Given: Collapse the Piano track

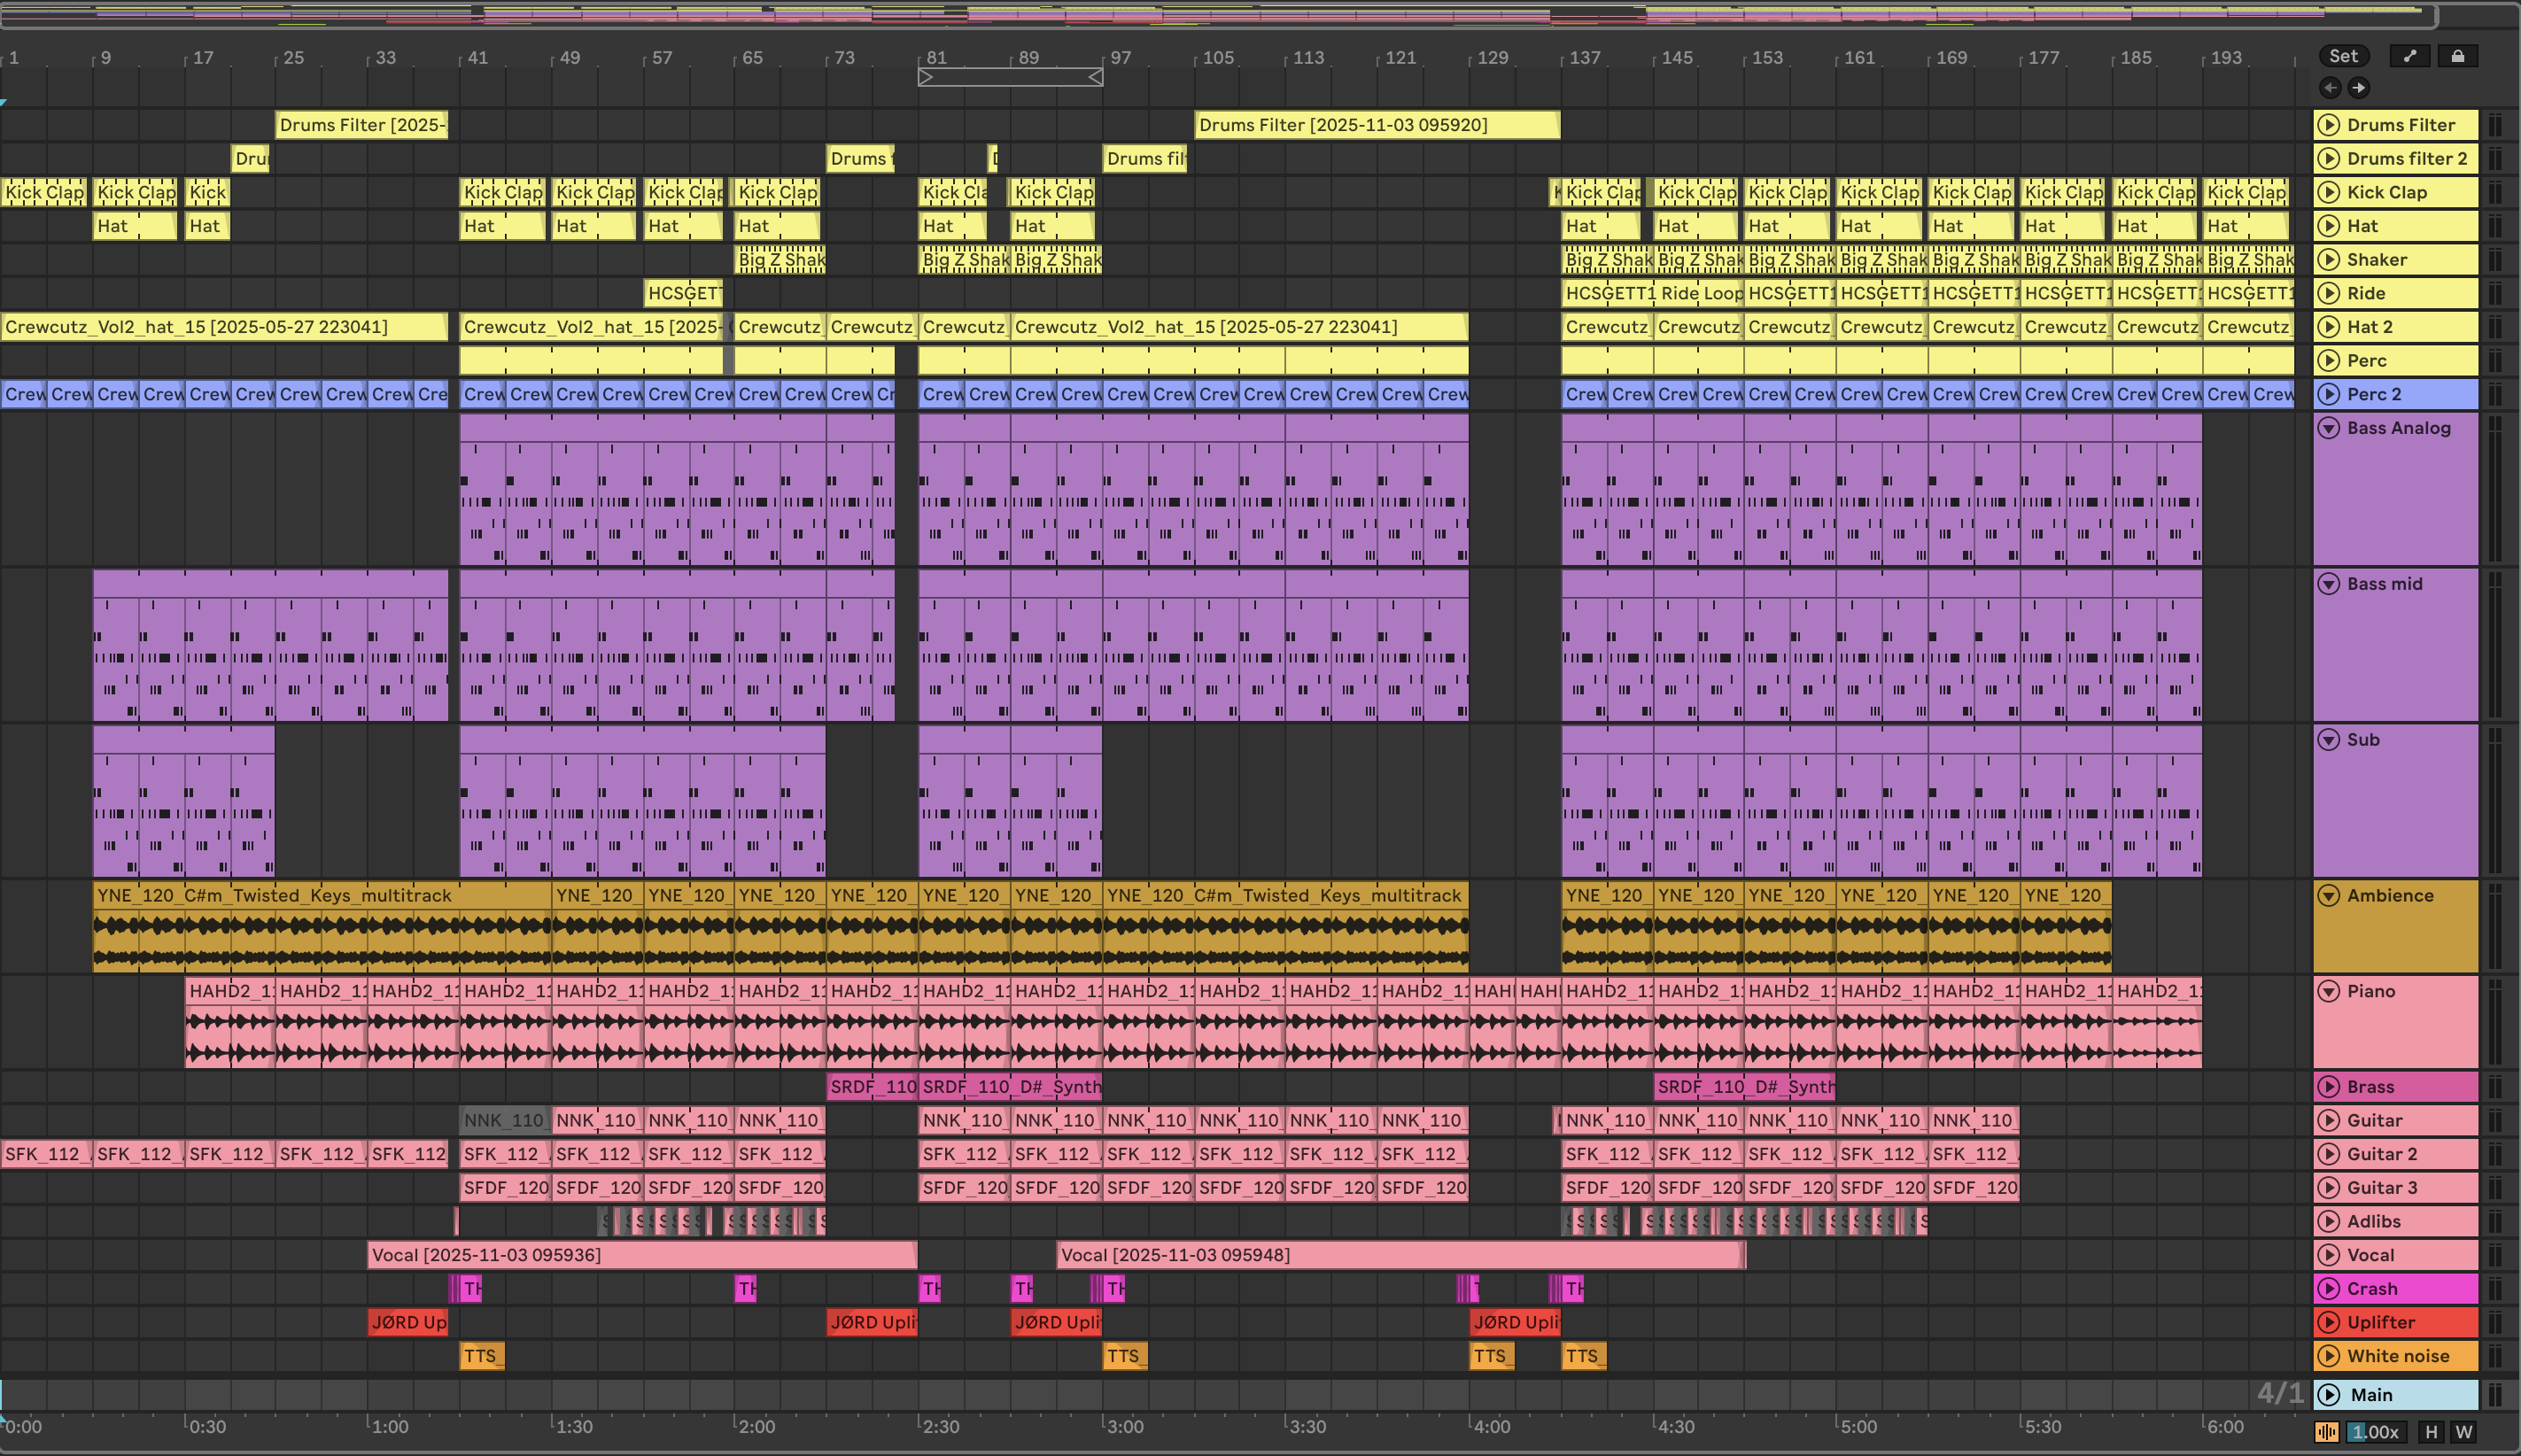Looking at the screenshot, I should pos(2329,991).
